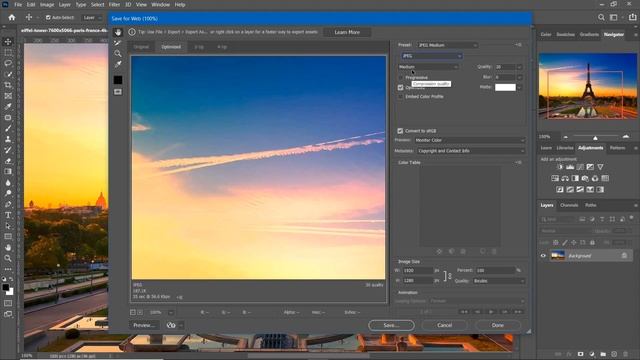This screenshot has width=640, height=360.
Task: Add a Levels adjustment
Action: pyautogui.click(x=570, y=167)
